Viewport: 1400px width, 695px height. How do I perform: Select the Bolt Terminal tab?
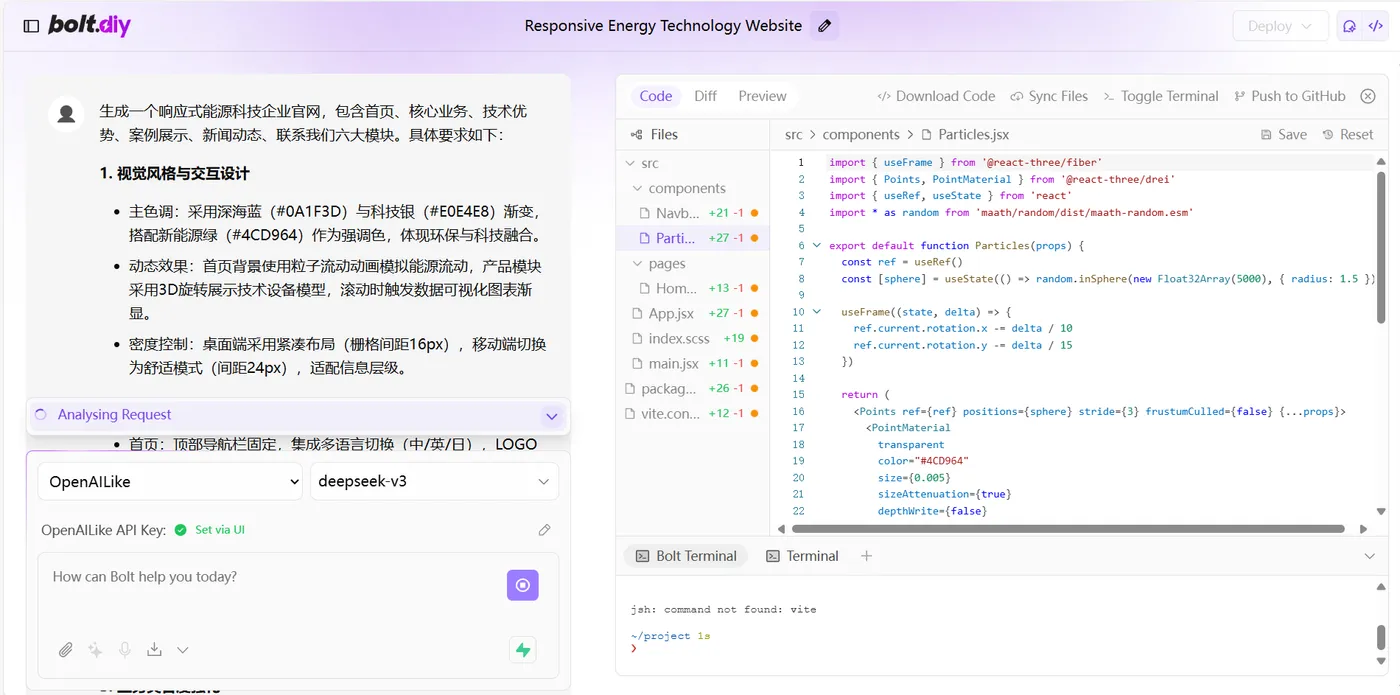point(686,556)
